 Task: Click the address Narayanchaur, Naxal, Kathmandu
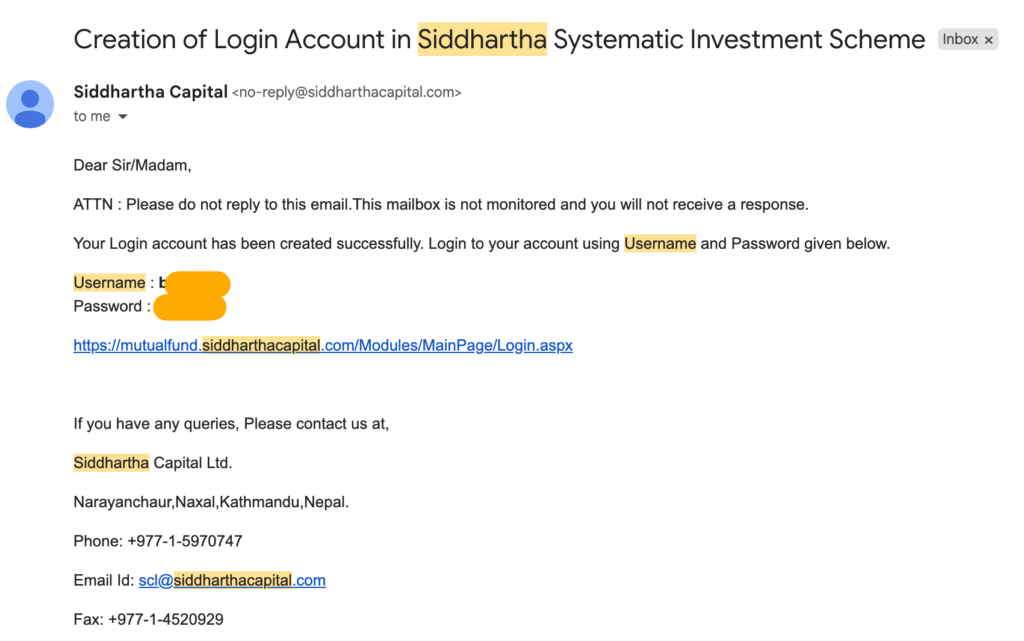(211, 502)
